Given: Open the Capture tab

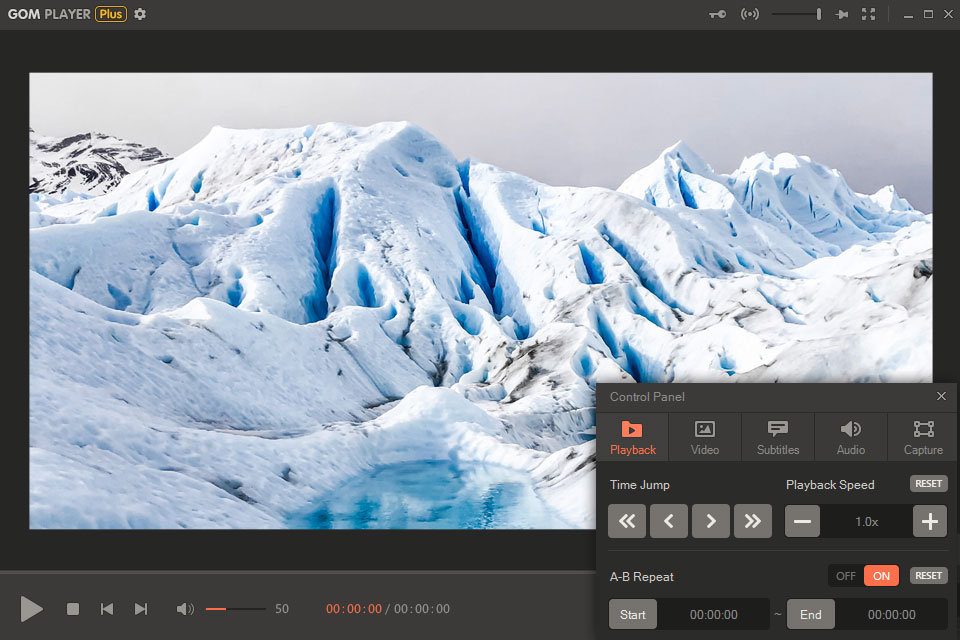Looking at the screenshot, I should 923,437.
